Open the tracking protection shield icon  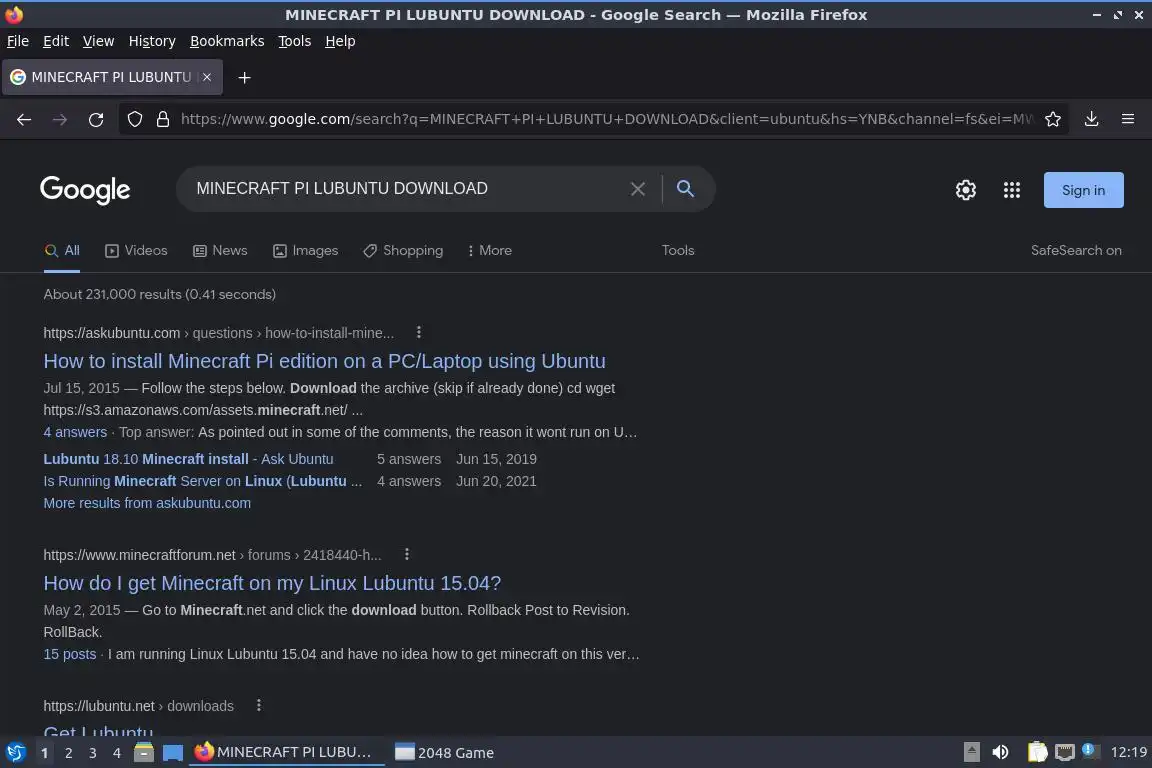pyautogui.click(x=134, y=119)
